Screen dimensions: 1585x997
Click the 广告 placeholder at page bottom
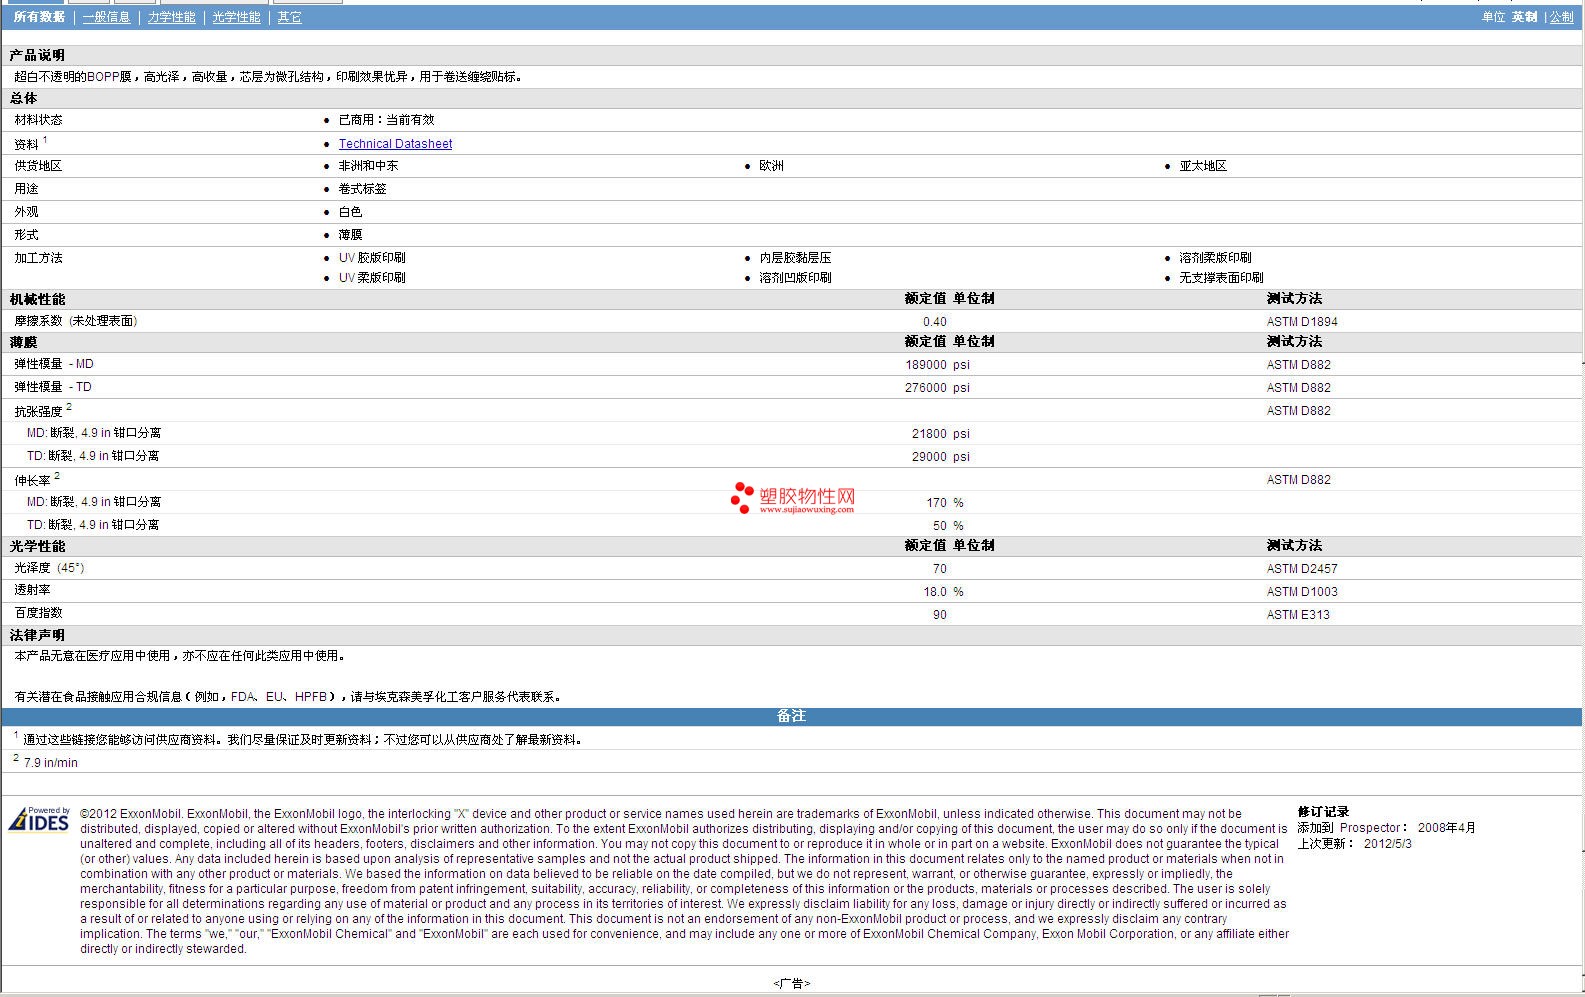[x=791, y=983]
